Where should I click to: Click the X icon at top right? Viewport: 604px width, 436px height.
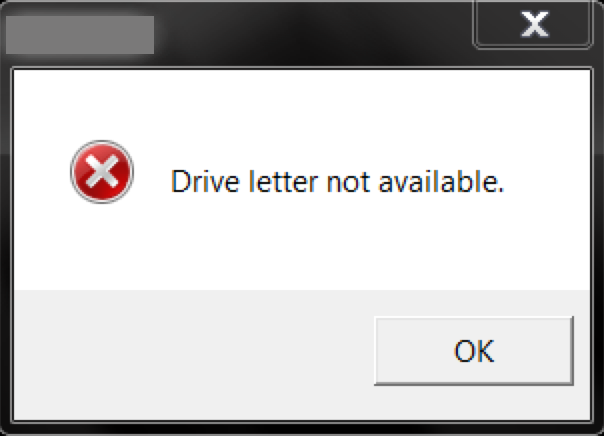click(x=534, y=24)
